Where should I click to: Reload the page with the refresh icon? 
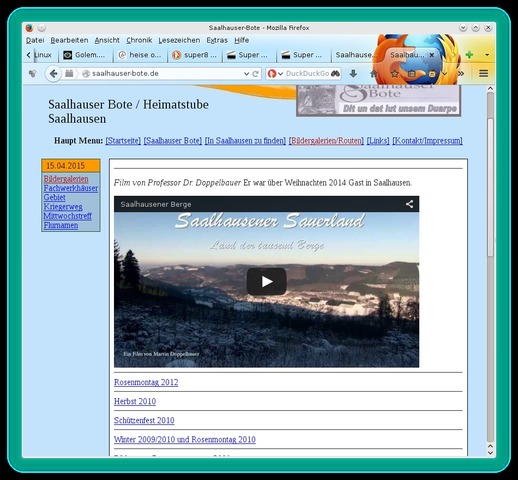tap(256, 74)
